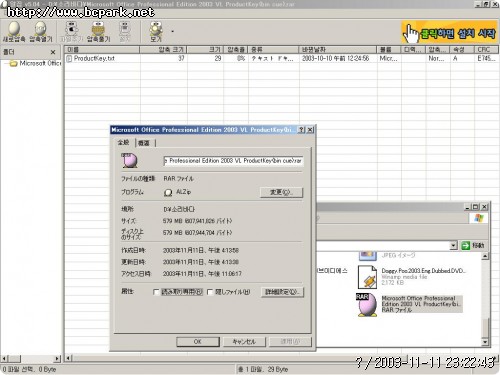Click left arrow of file list scrollbar
Viewport: 500px width, 375px height.
click(x=68, y=359)
